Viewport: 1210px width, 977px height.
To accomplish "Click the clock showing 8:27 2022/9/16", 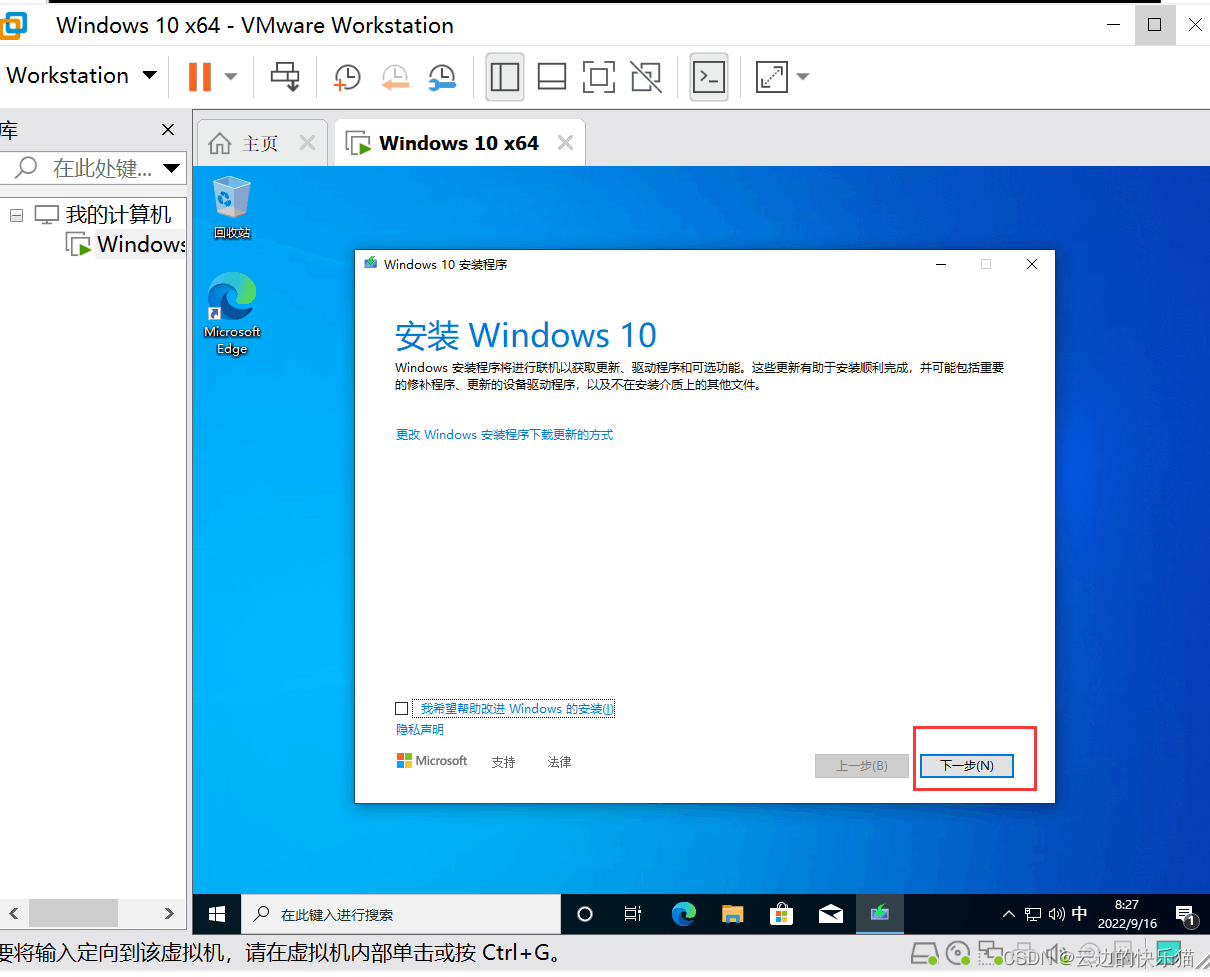I will pos(1127,914).
